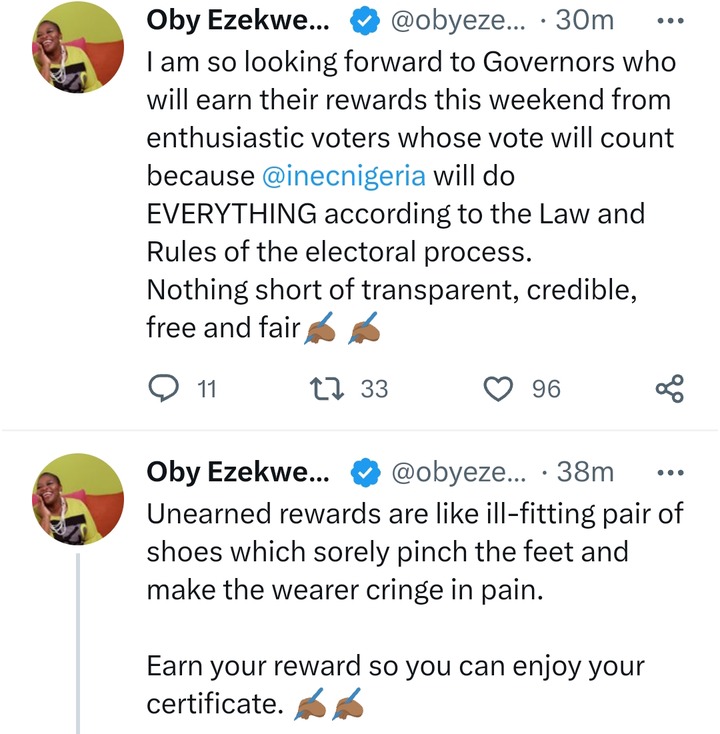This screenshot has width=720, height=734.
Task: Click the reply speech bubble icon
Action: (x=164, y=388)
